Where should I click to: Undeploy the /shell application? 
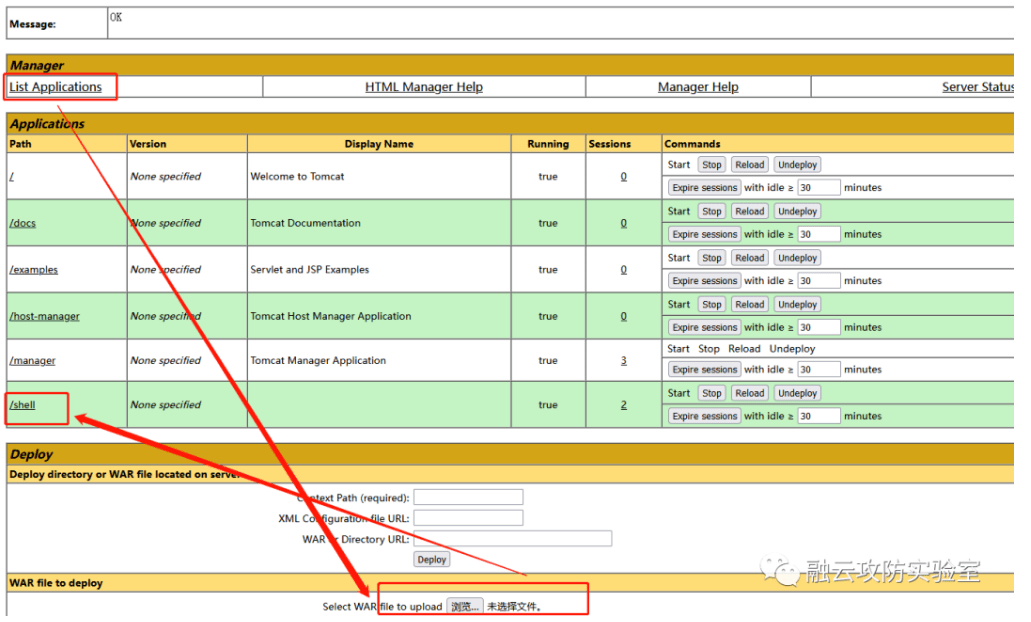(x=797, y=394)
